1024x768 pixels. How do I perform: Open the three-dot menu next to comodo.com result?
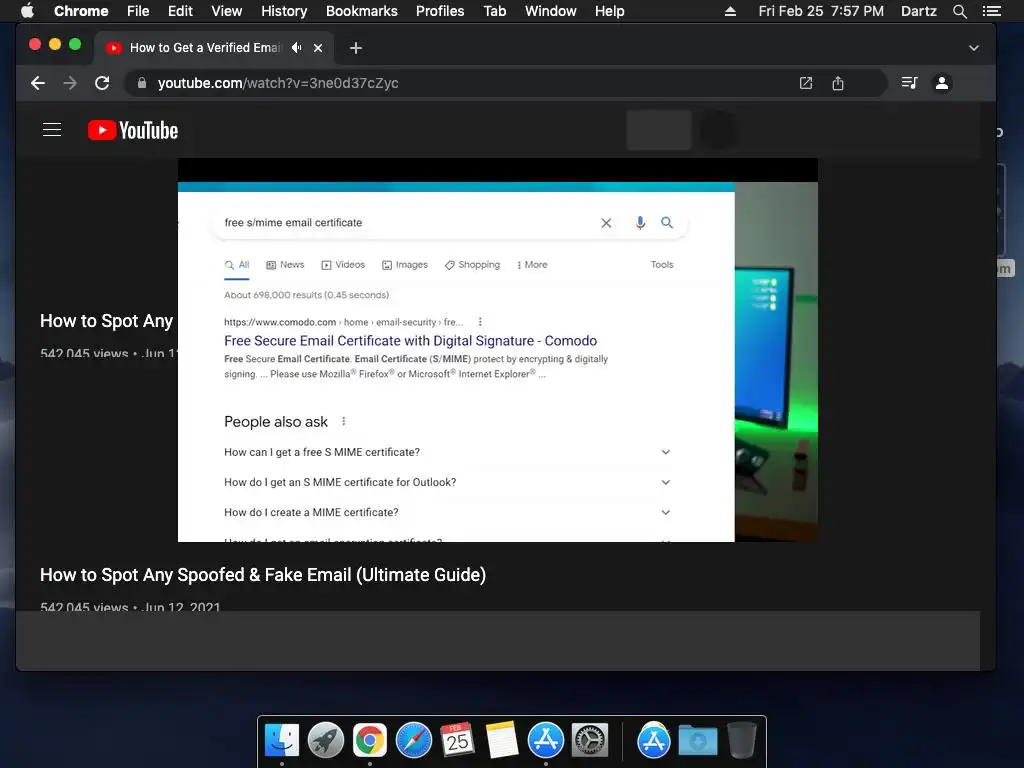[480, 322]
